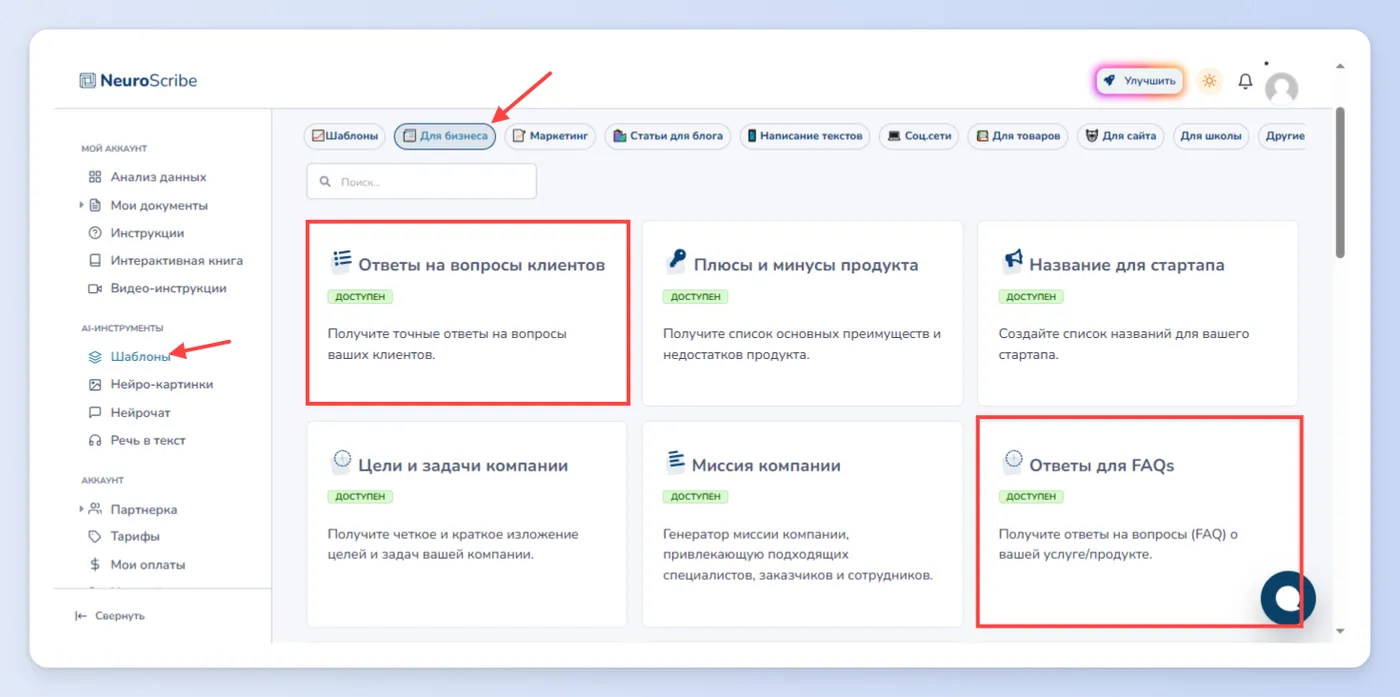Click the Поиск search field
Image resolution: width=1400 pixels, height=697 pixels.
coord(421,182)
